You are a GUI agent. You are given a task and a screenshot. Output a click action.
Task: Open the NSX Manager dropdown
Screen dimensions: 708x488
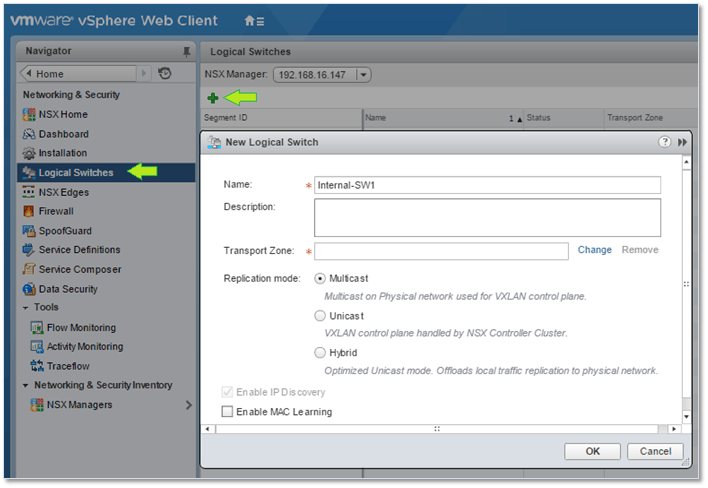tap(363, 75)
